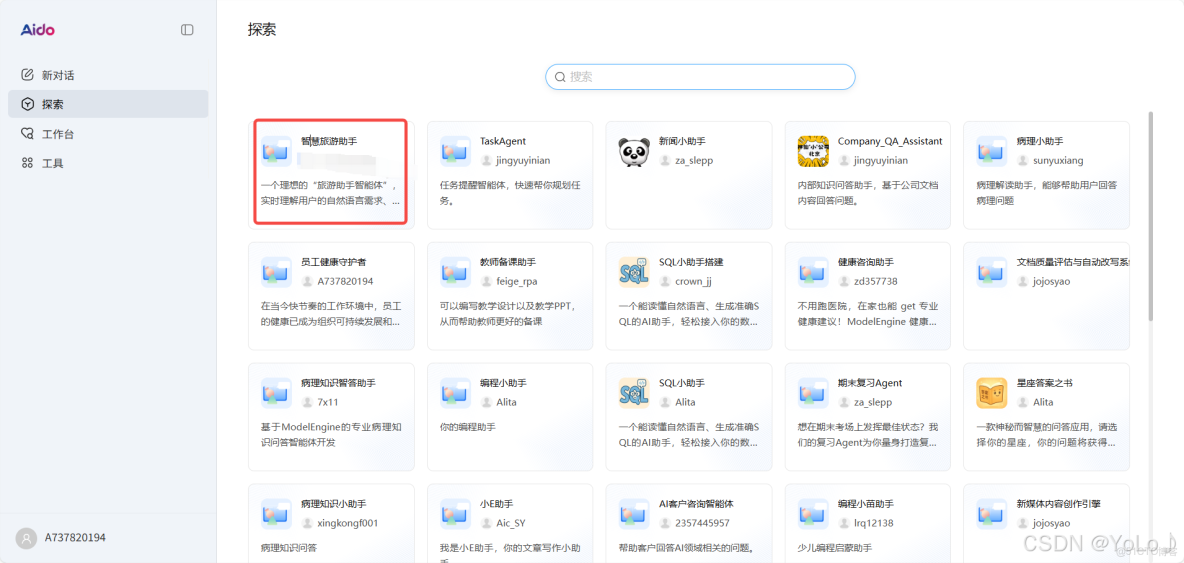
Task: Click the 病理小助手 app icon
Action: pyautogui.click(x=991, y=151)
